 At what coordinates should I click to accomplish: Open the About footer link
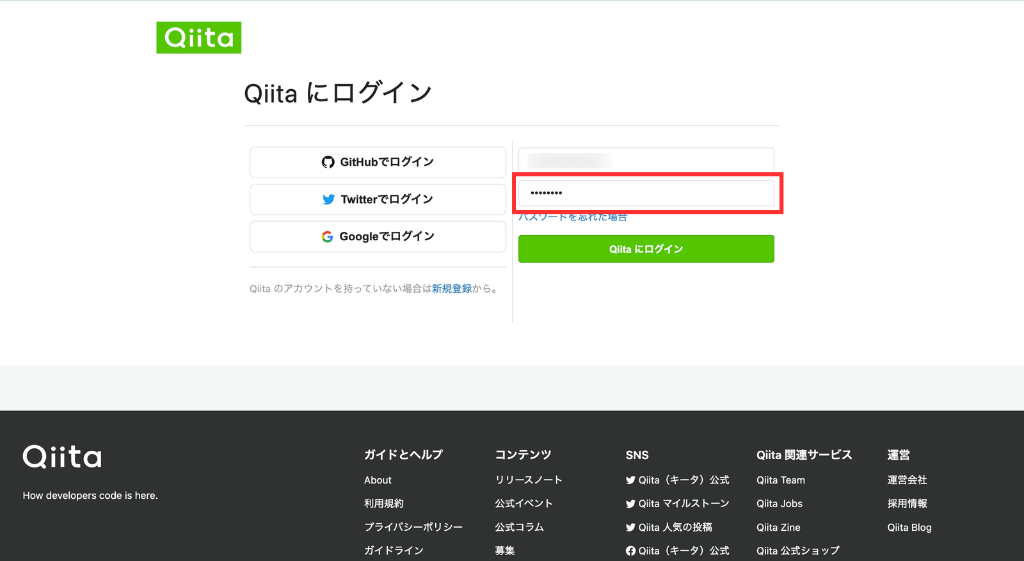coord(377,480)
